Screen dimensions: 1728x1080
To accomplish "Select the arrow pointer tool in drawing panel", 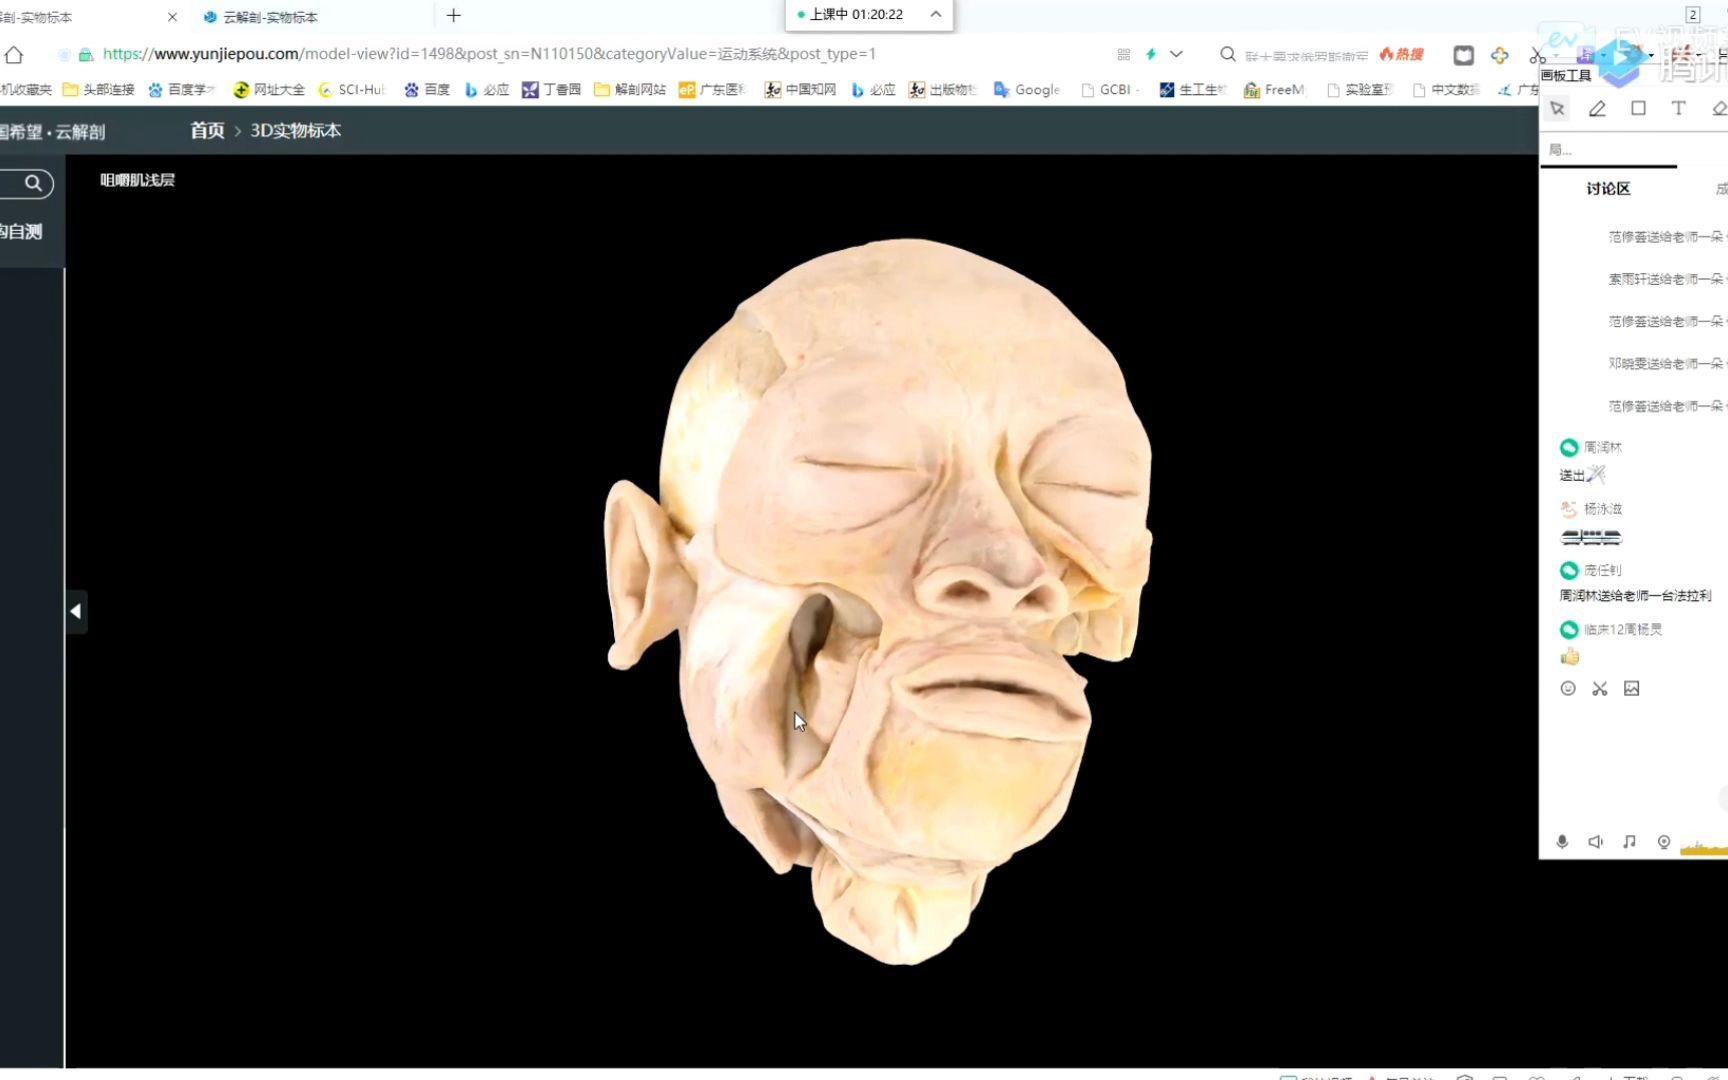I will tap(1557, 108).
